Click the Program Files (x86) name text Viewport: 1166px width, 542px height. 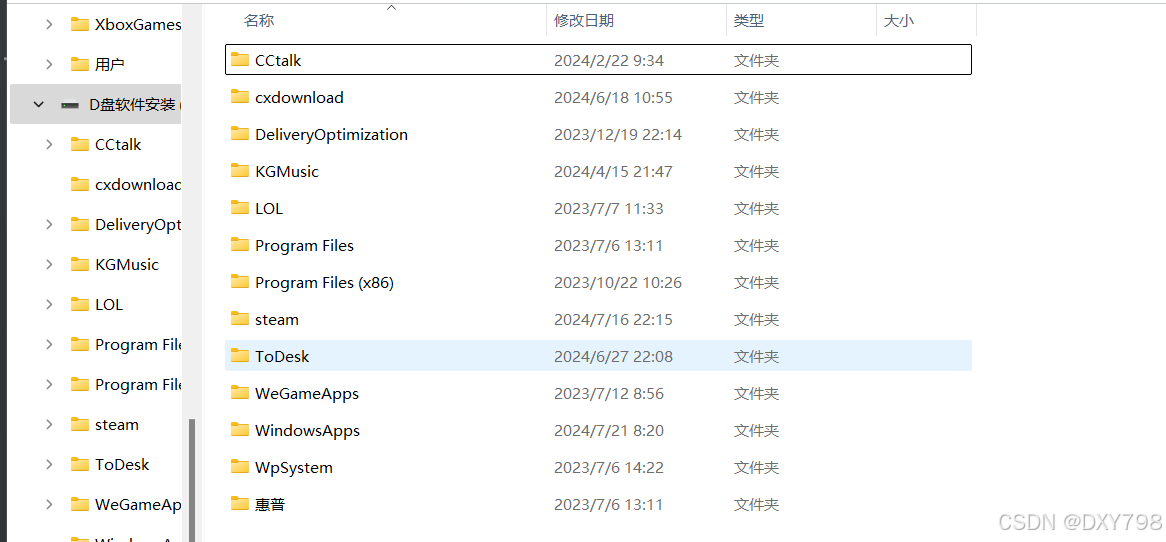tap(324, 283)
